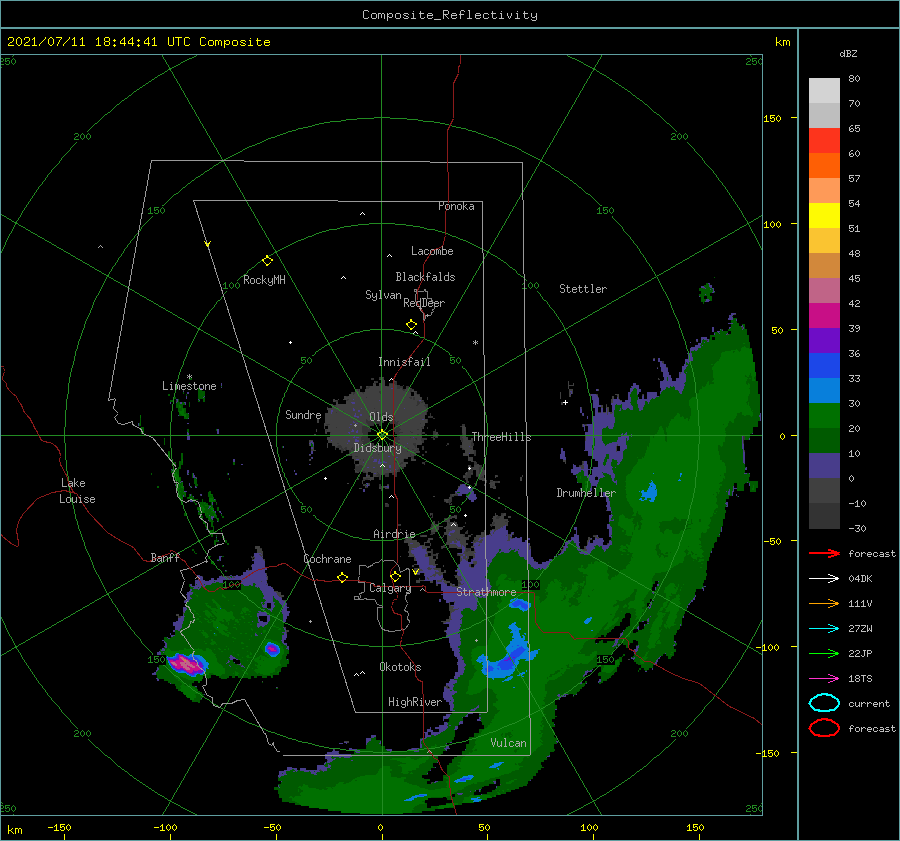Click the small purple storm cell southwest of Cochrane
The height and width of the screenshot is (841, 900).
272,649
